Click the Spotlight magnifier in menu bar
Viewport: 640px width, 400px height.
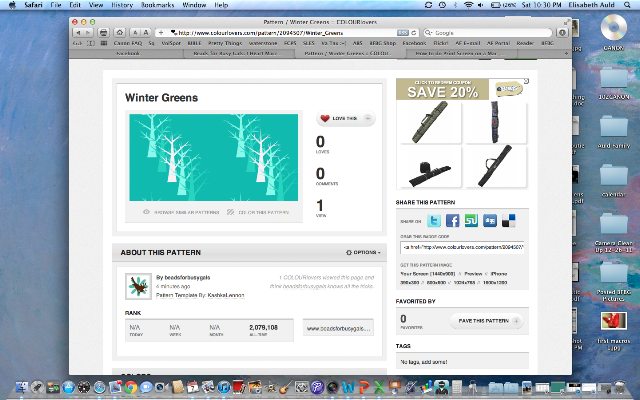click(x=627, y=5)
